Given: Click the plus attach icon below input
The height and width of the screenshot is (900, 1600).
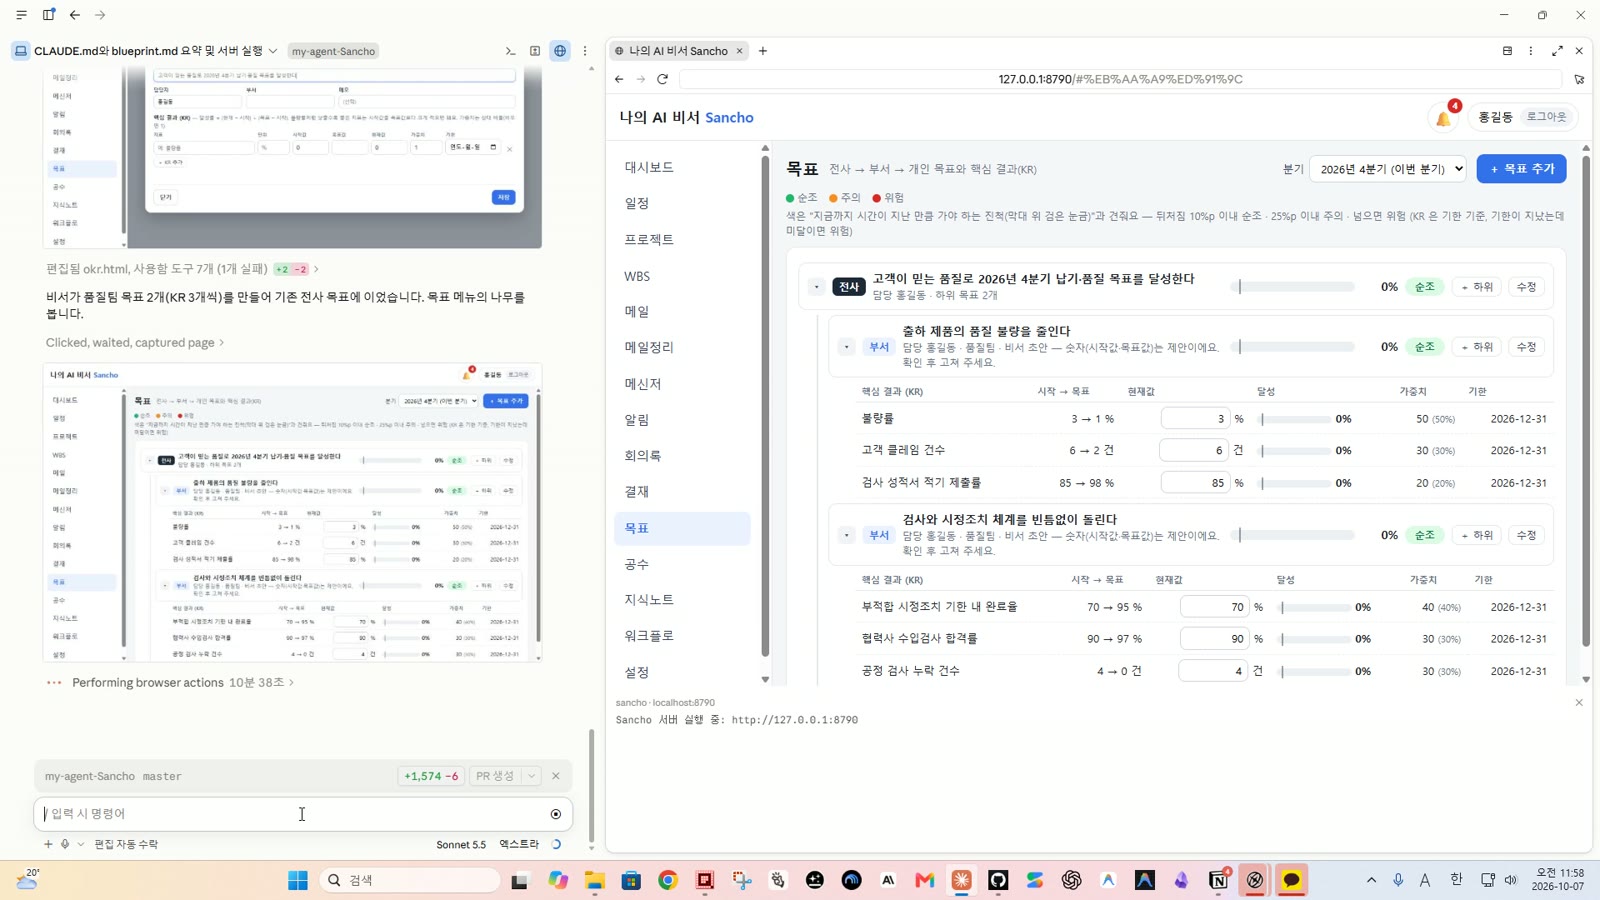Looking at the screenshot, I should pyautogui.click(x=48, y=844).
